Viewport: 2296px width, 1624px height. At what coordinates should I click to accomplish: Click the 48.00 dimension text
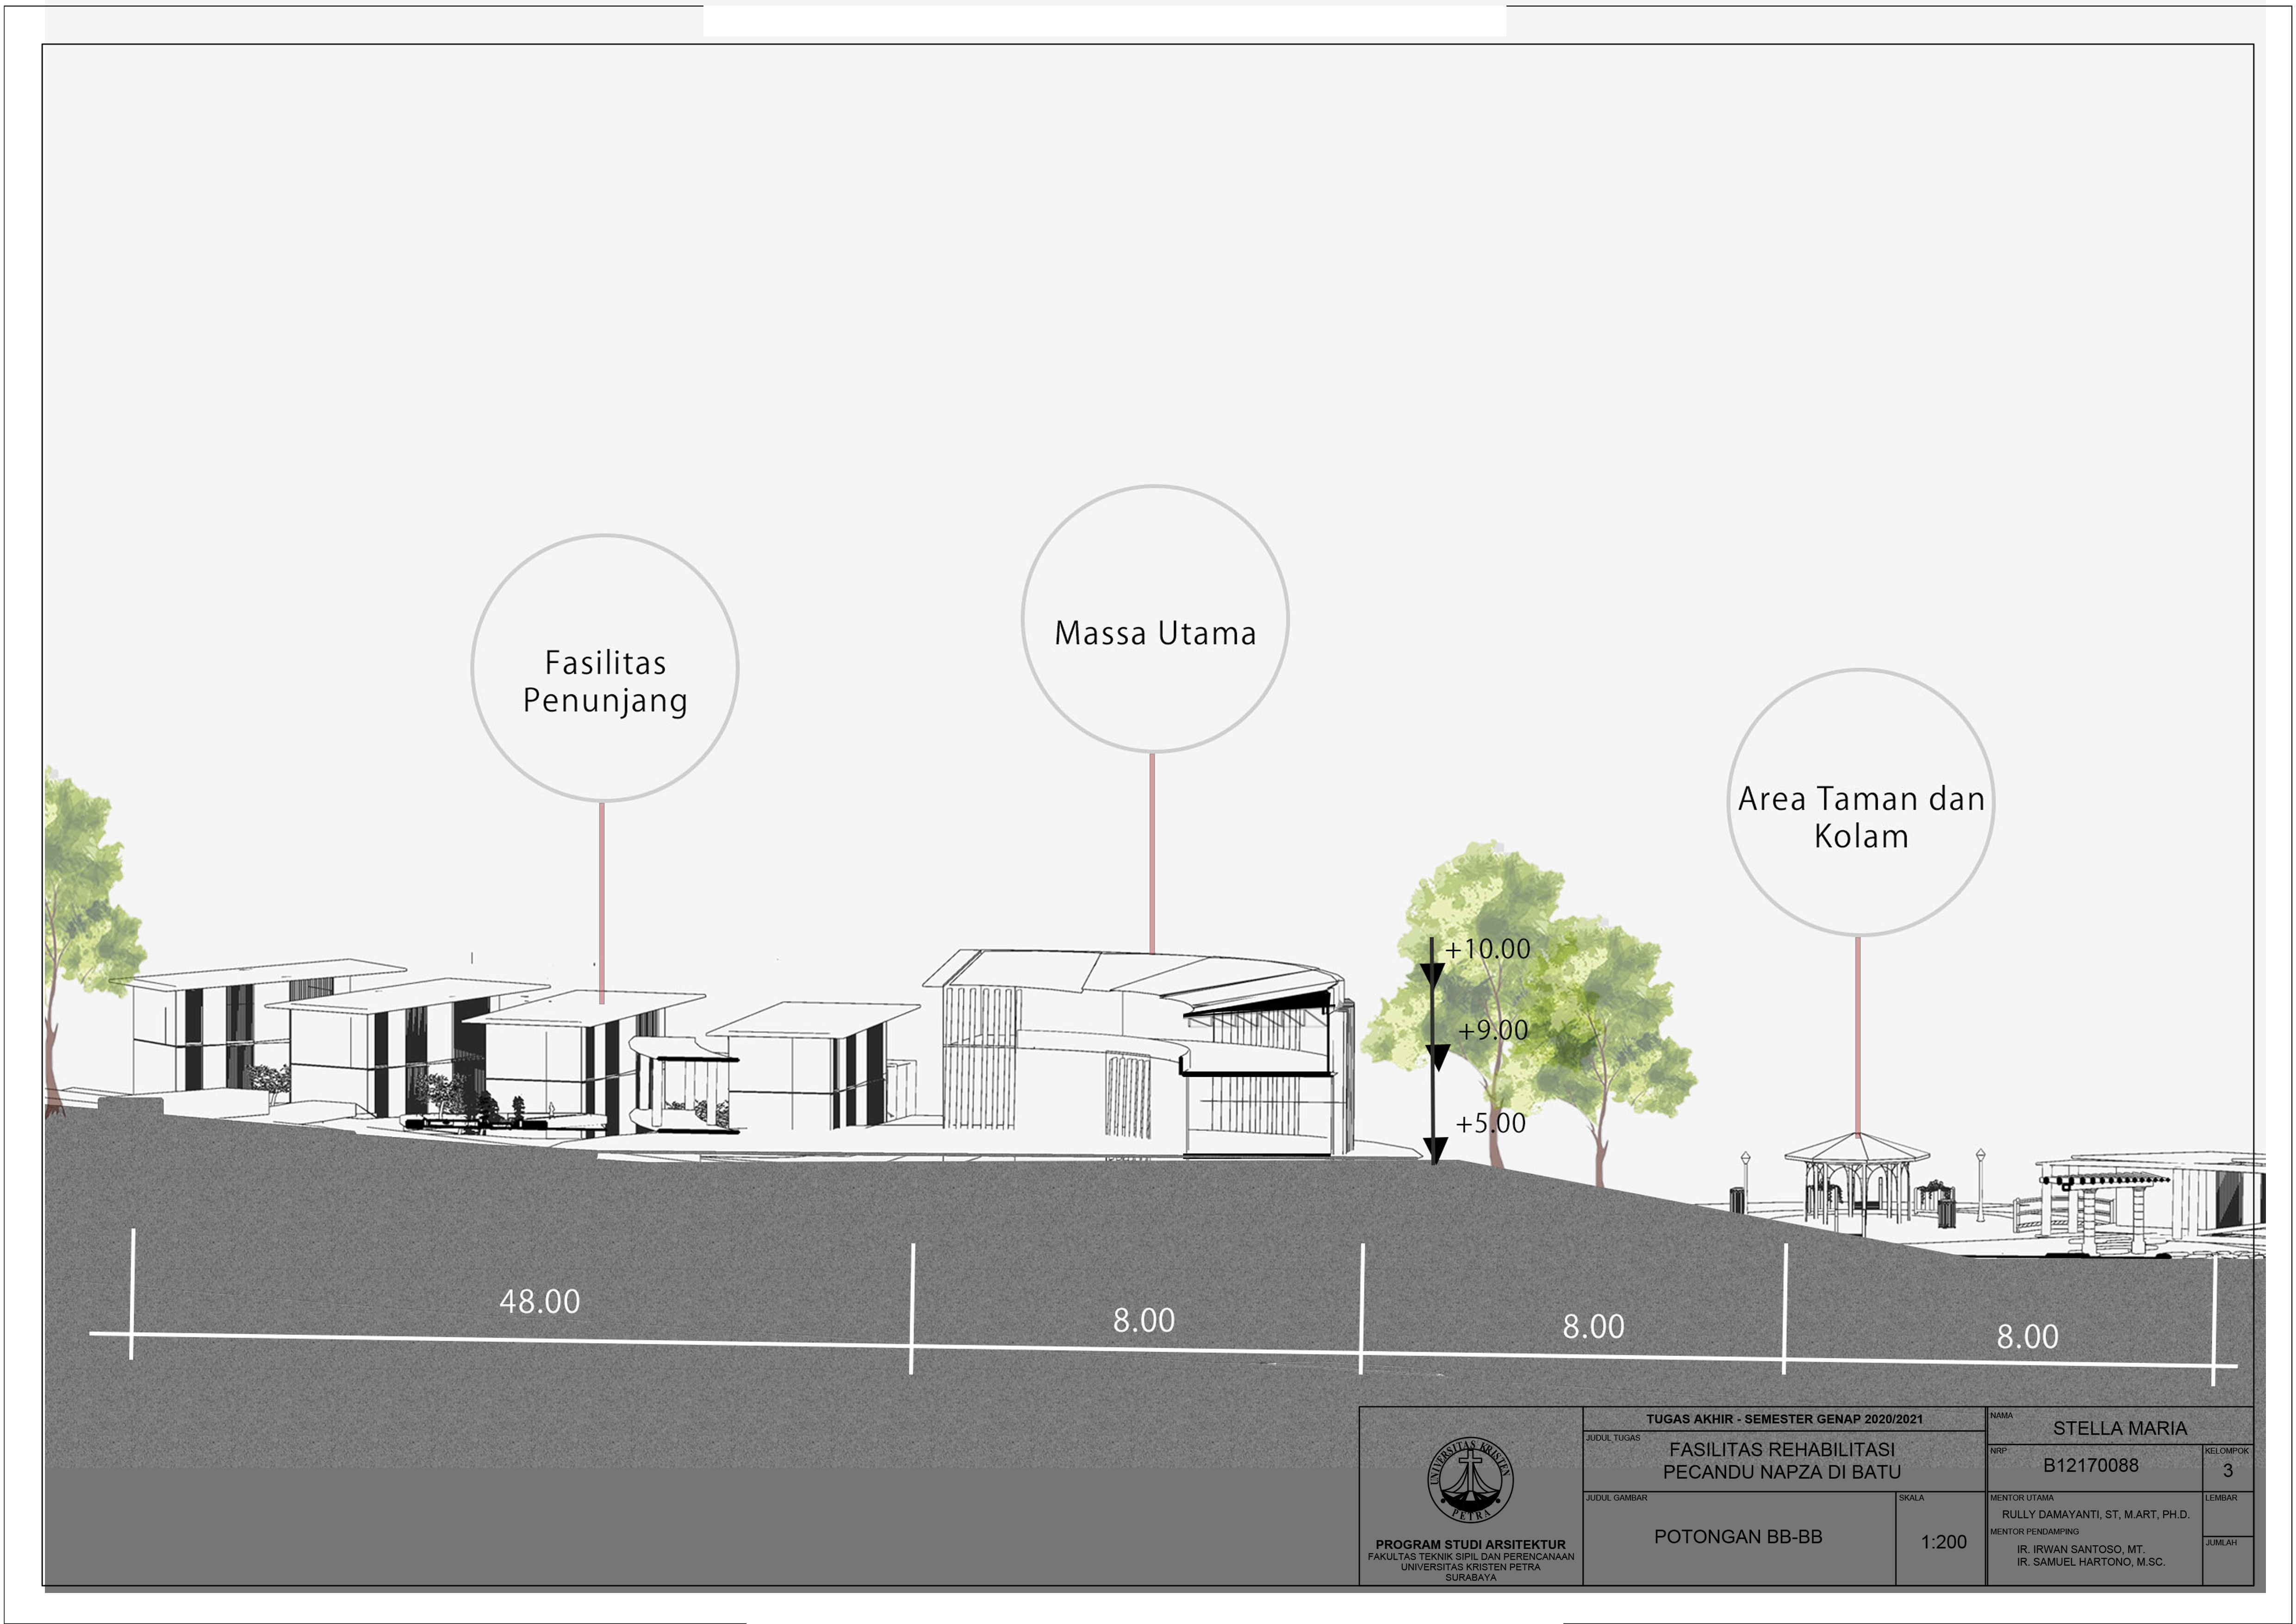pos(540,1302)
